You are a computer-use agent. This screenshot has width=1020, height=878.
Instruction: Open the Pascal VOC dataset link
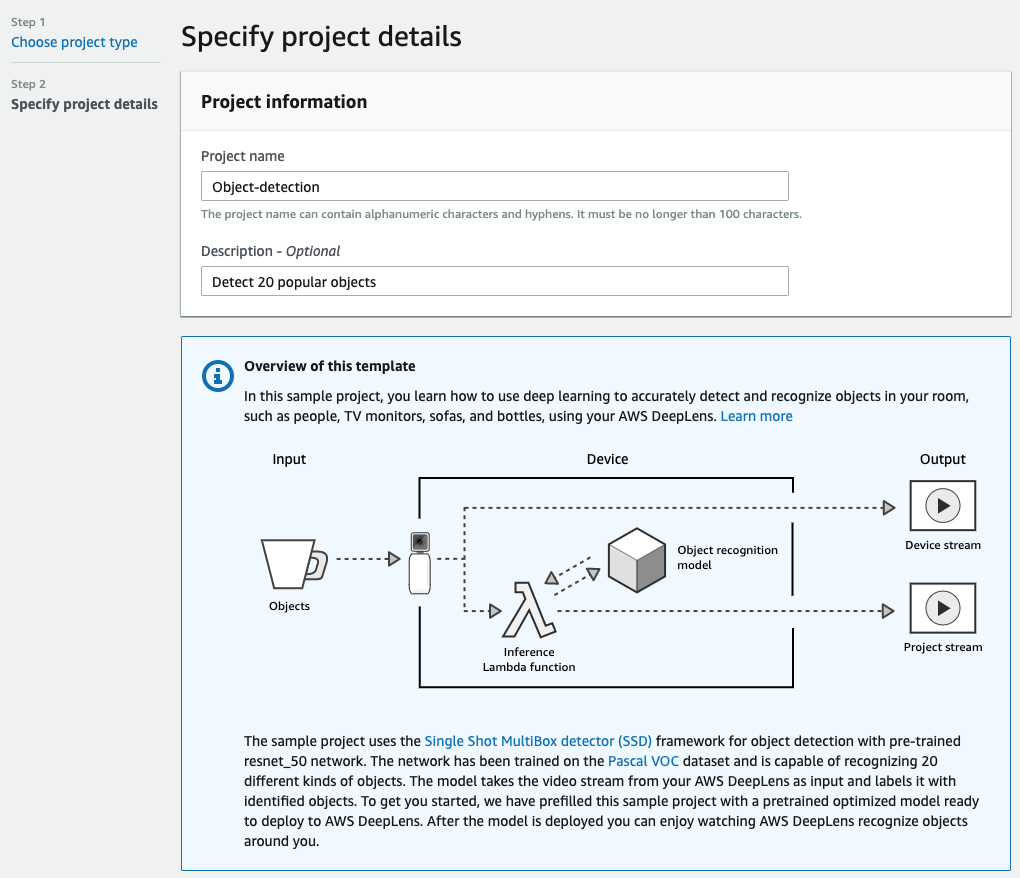coord(643,761)
